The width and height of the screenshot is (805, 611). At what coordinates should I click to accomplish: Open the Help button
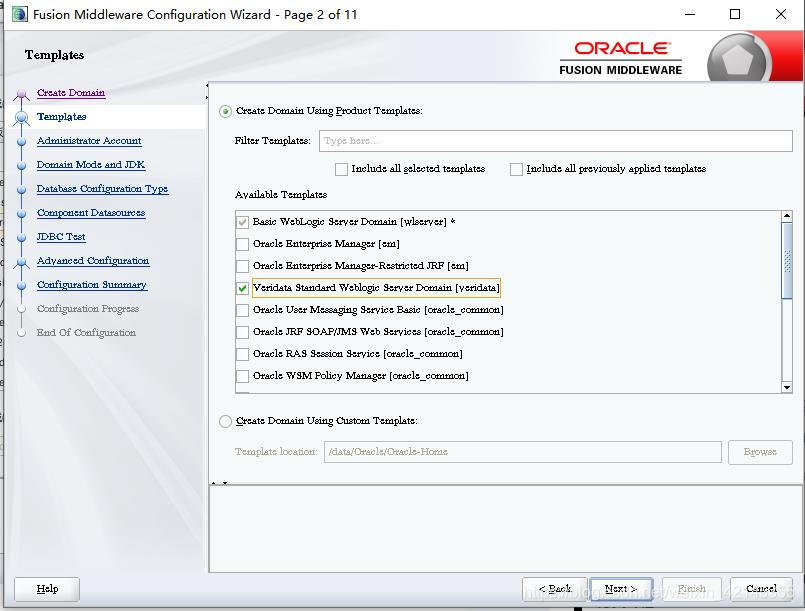[x=47, y=589]
